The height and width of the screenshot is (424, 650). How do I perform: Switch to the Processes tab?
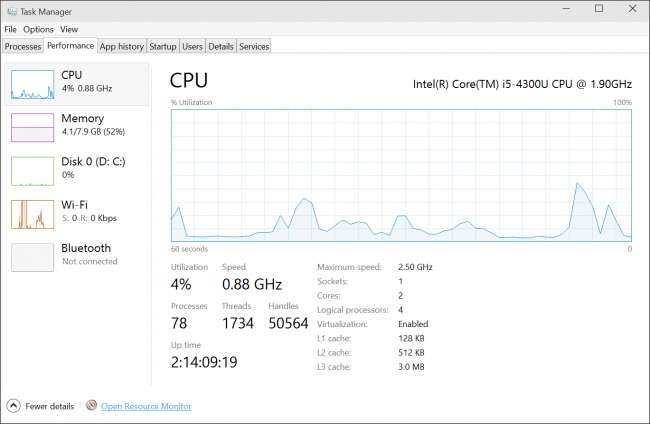[23, 46]
